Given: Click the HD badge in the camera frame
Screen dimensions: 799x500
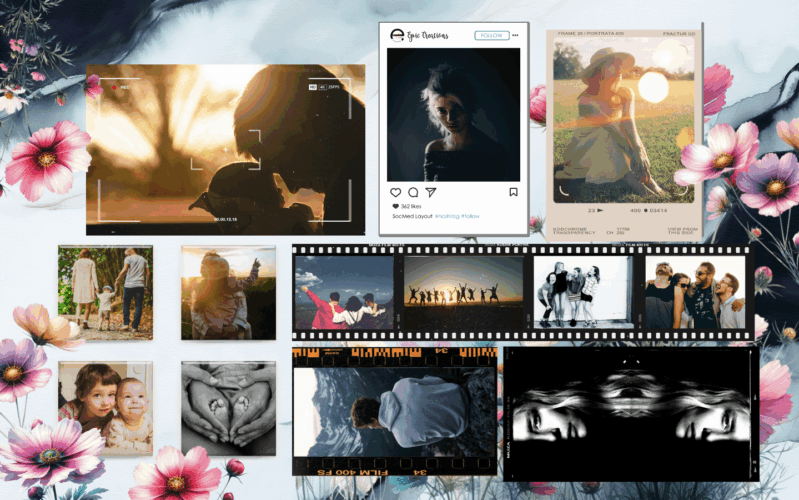Looking at the screenshot, I should [x=313, y=87].
